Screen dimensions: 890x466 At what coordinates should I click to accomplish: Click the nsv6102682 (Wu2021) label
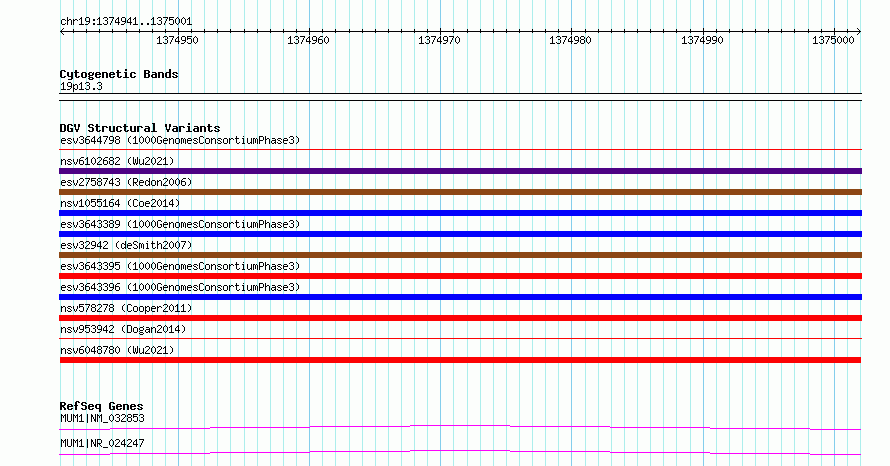coord(117,161)
